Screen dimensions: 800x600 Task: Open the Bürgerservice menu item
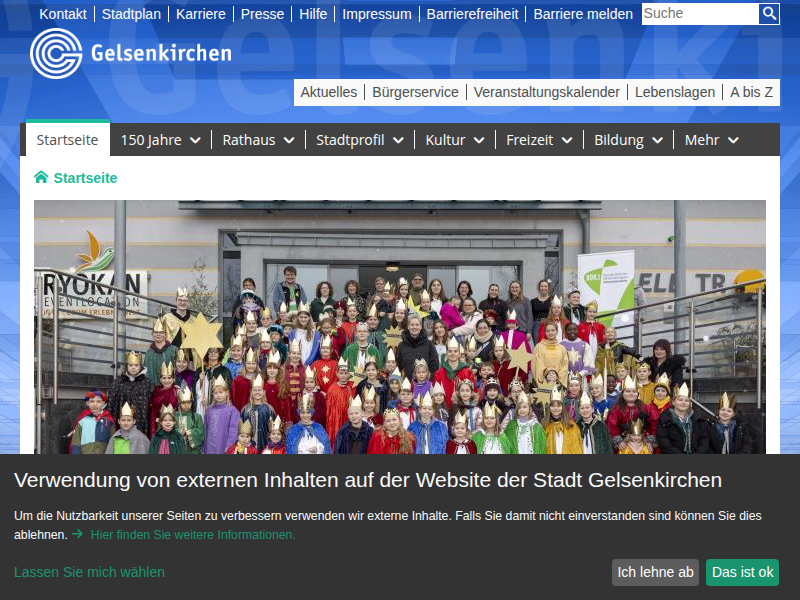(x=415, y=91)
